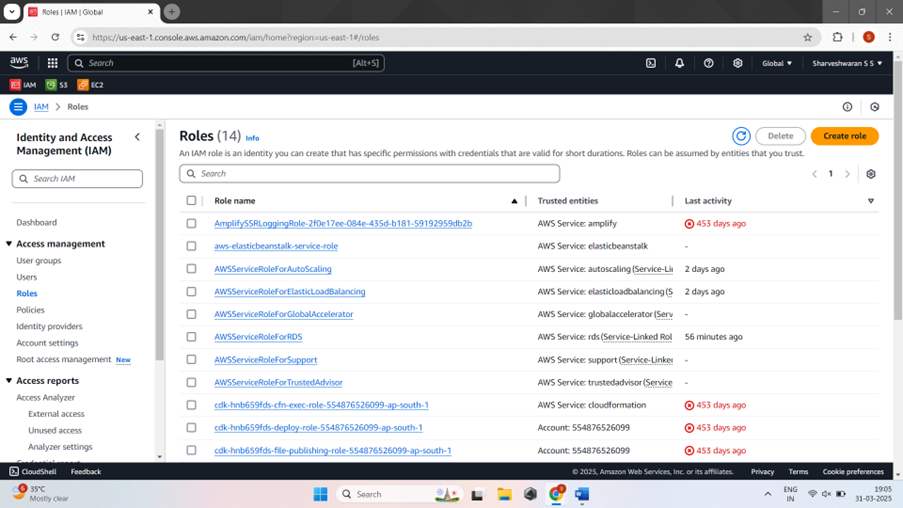Select all roles with header checkbox
This screenshot has width=903, height=508.
click(x=191, y=200)
